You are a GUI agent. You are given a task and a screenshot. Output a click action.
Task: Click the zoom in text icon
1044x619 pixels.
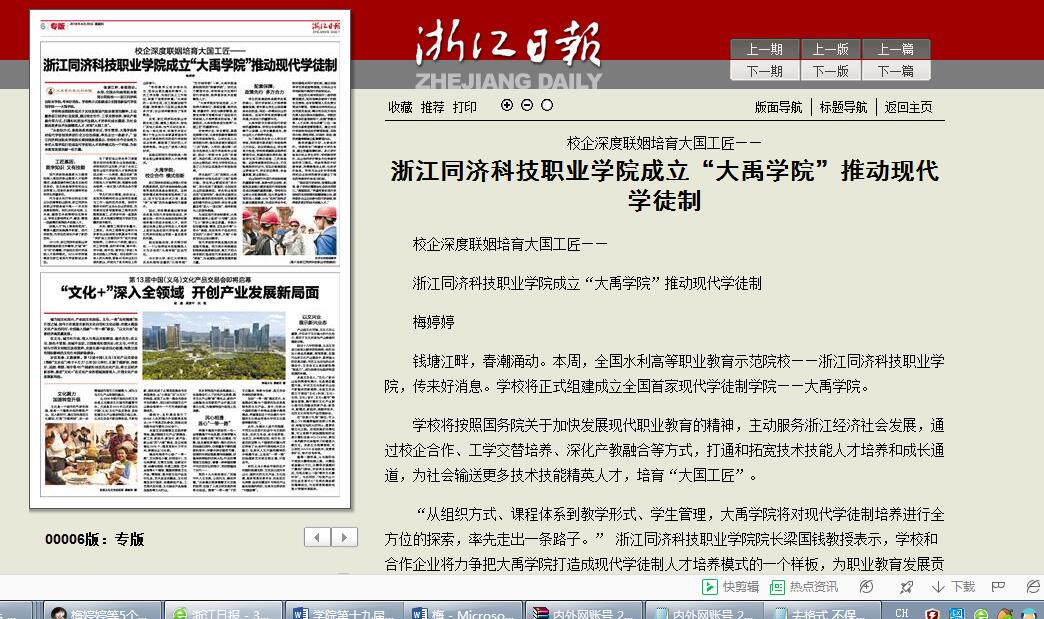(507, 105)
